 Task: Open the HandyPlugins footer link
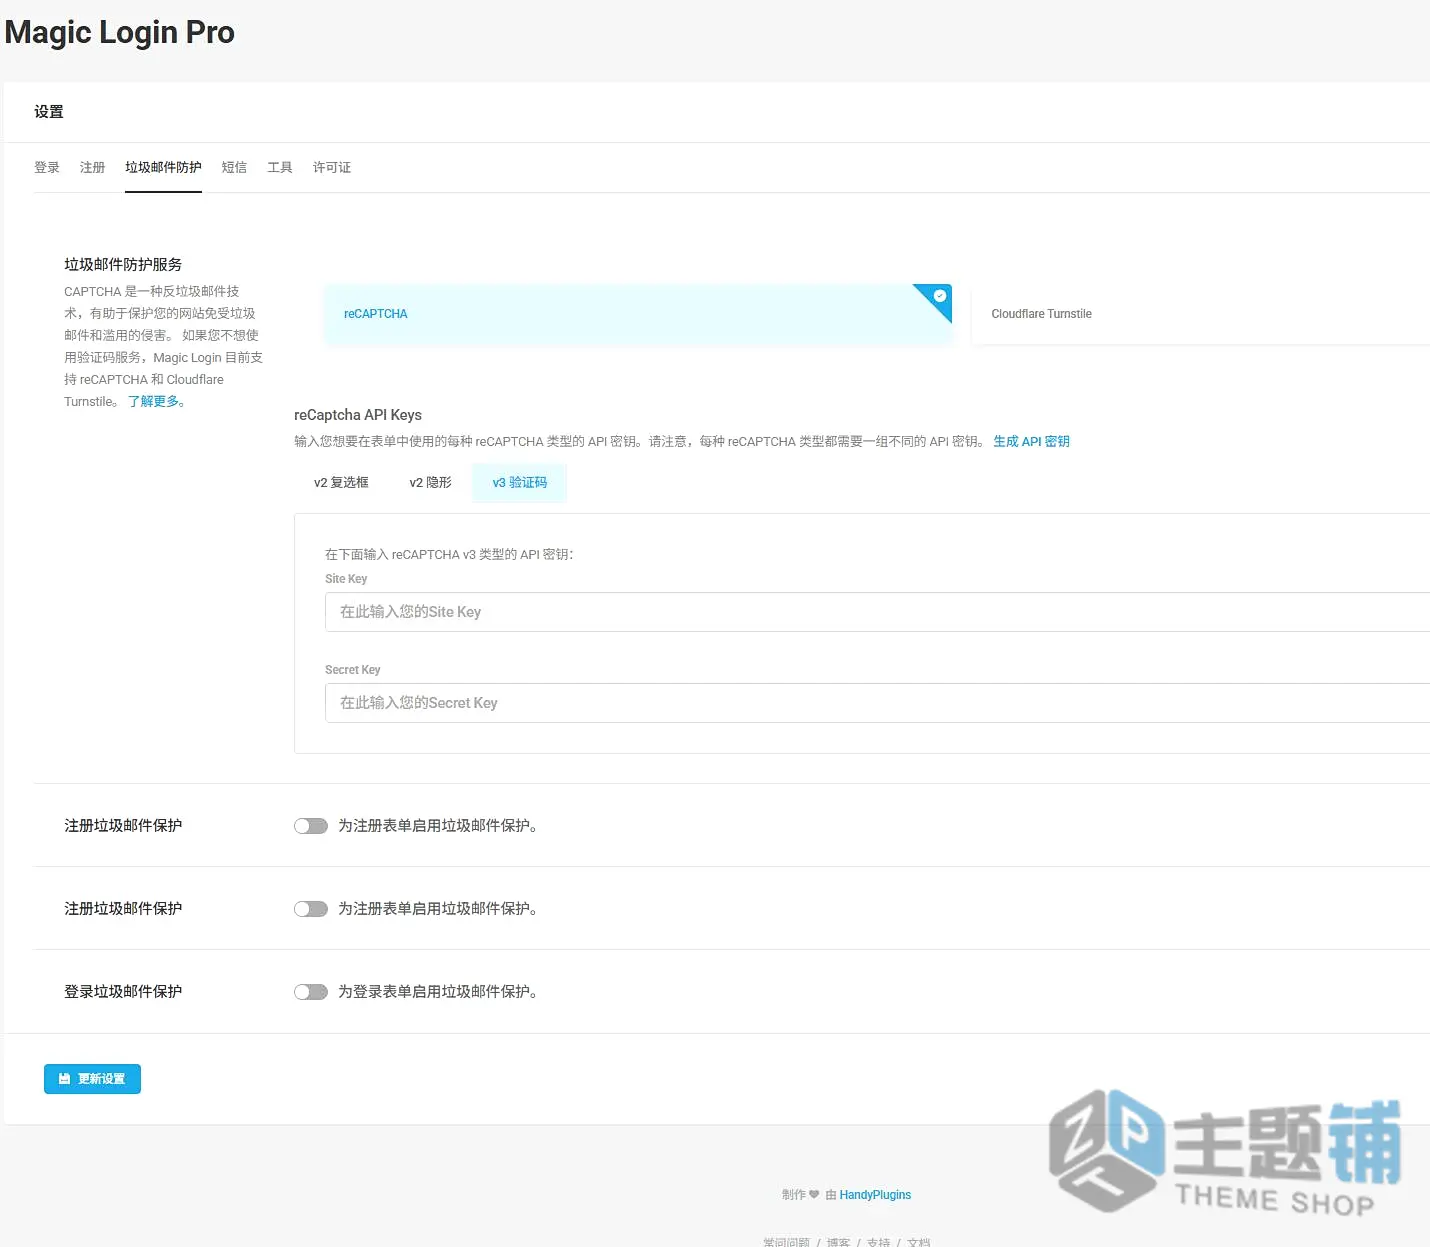point(875,1195)
